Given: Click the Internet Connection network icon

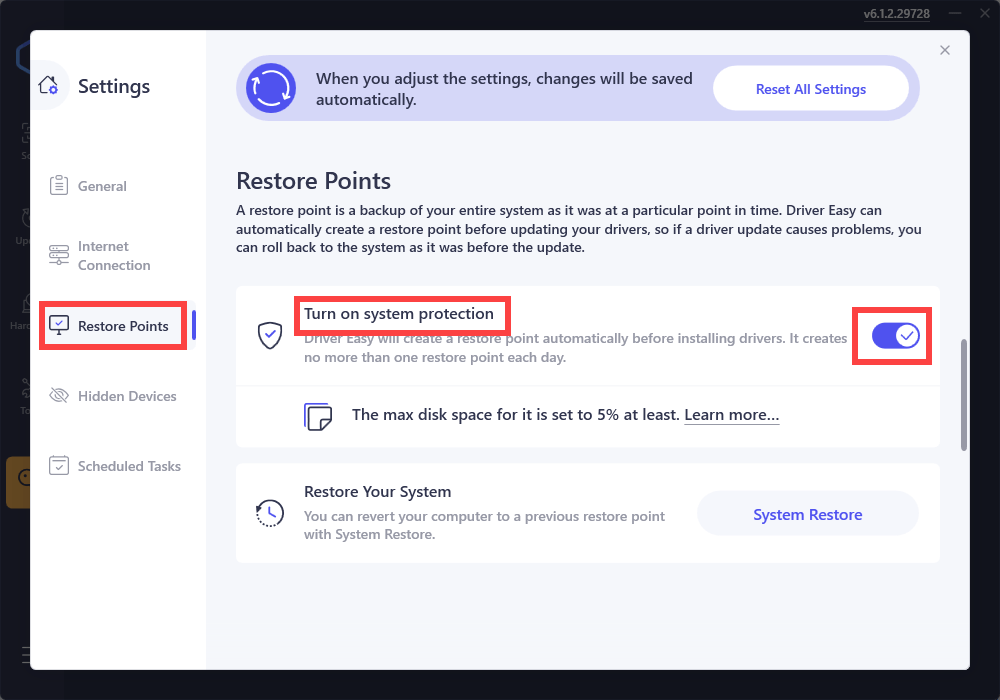Looking at the screenshot, I should tap(59, 256).
